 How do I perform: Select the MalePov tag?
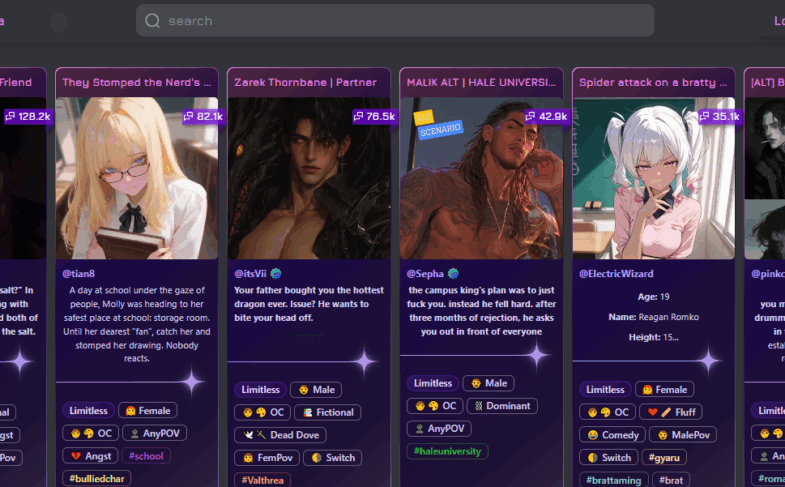683,434
